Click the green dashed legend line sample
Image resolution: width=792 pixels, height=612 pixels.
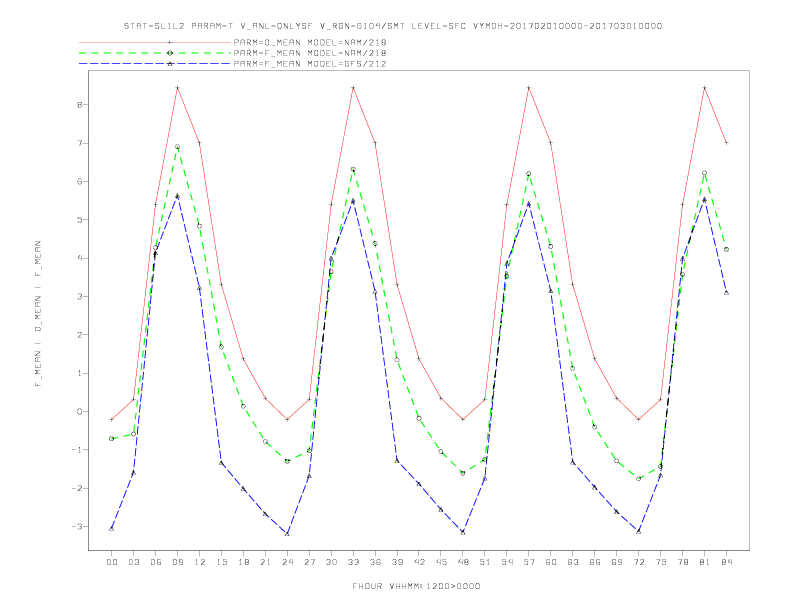tap(155, 53)
